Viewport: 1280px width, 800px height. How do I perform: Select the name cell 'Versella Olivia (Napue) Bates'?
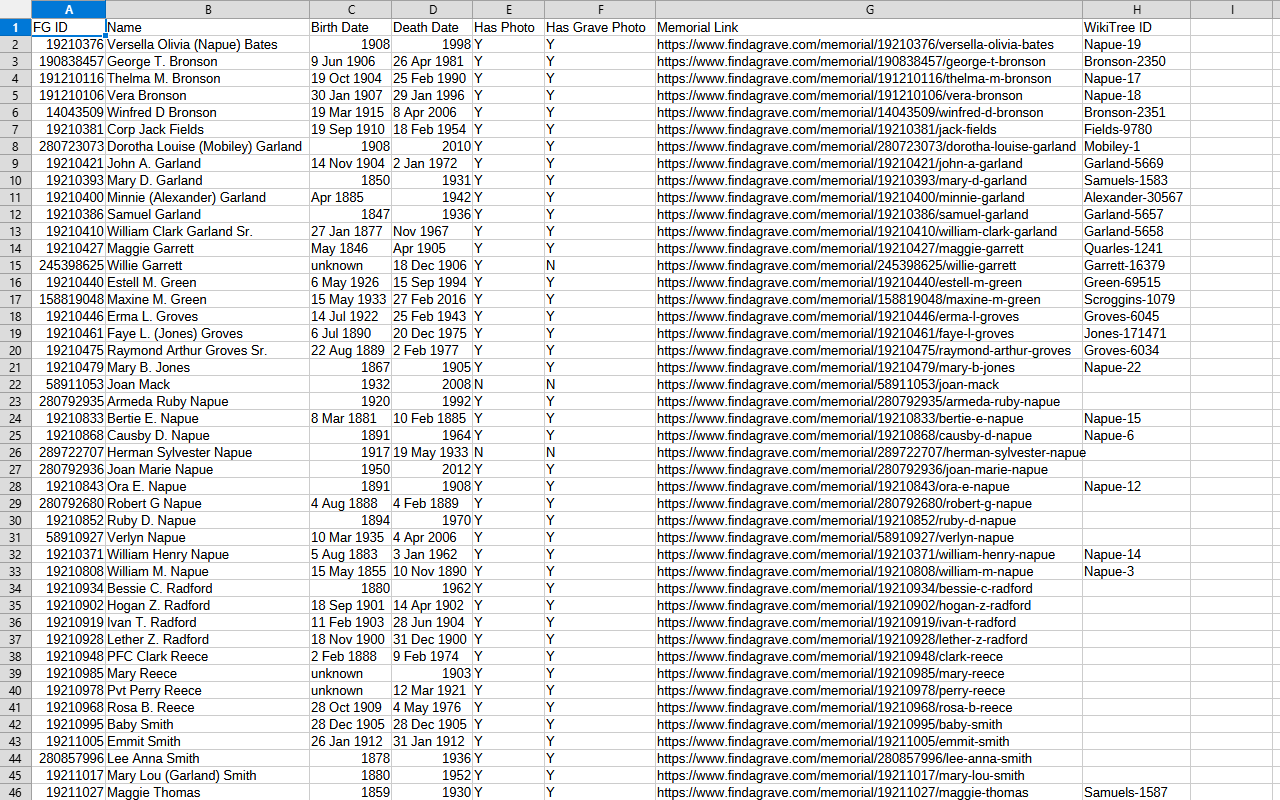[x=207, y=44]
